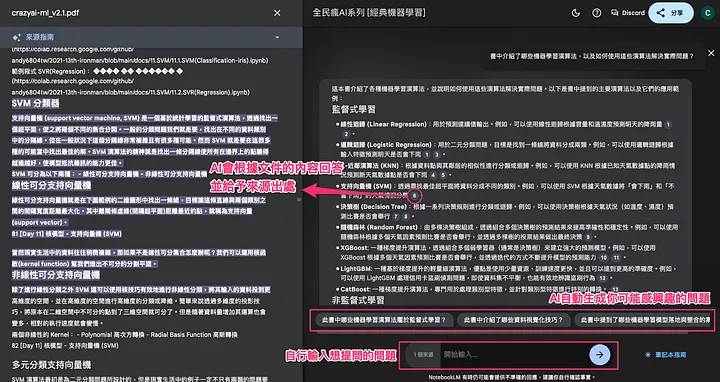Click the file name crazyai-ml_v2.1.pdf
The image size is (720, 382).
(45, 13)
